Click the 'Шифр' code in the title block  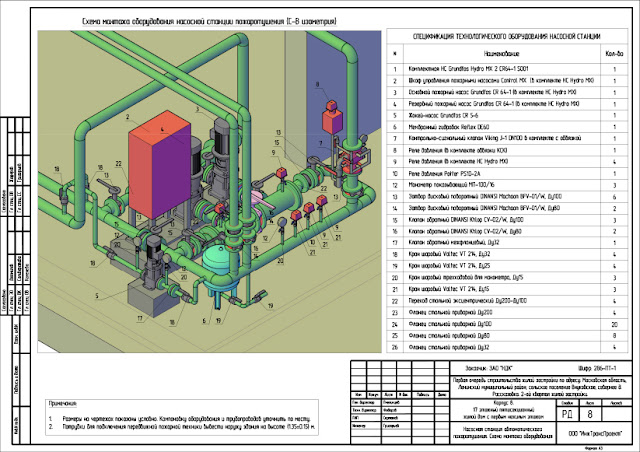click(597, 368)
